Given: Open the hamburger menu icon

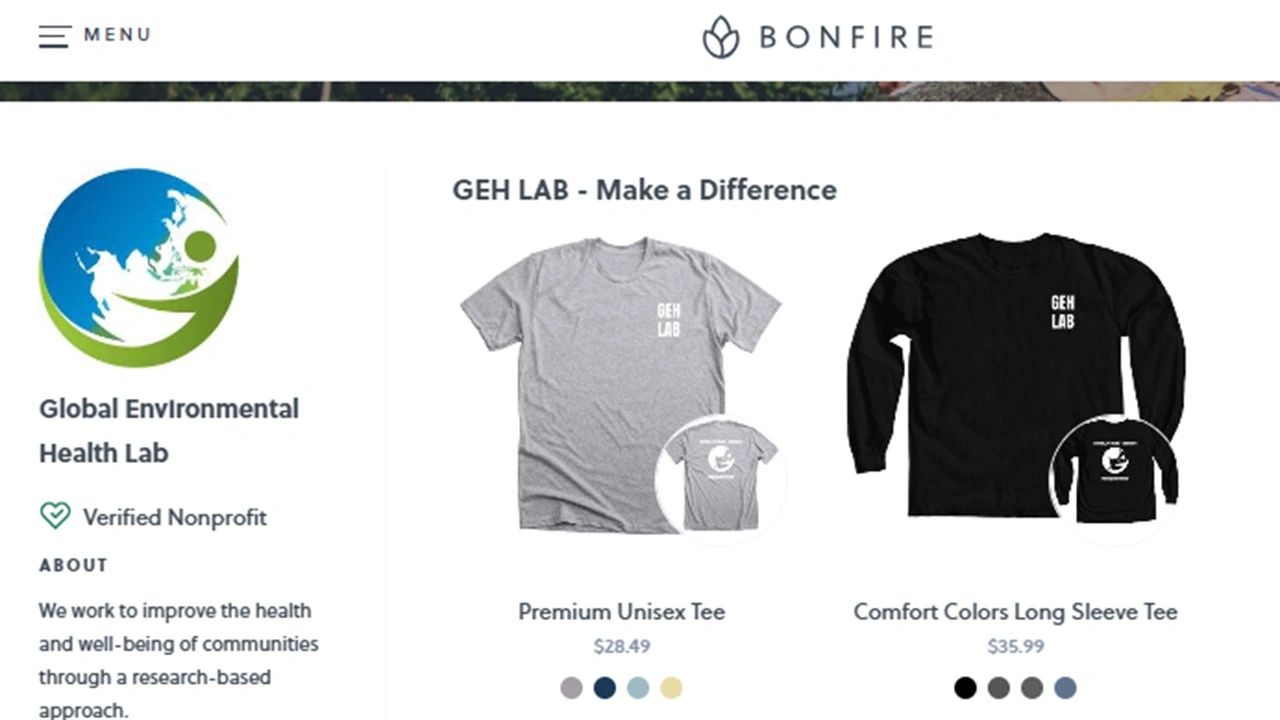Looking at the screenshot, I should pos(55,36).
